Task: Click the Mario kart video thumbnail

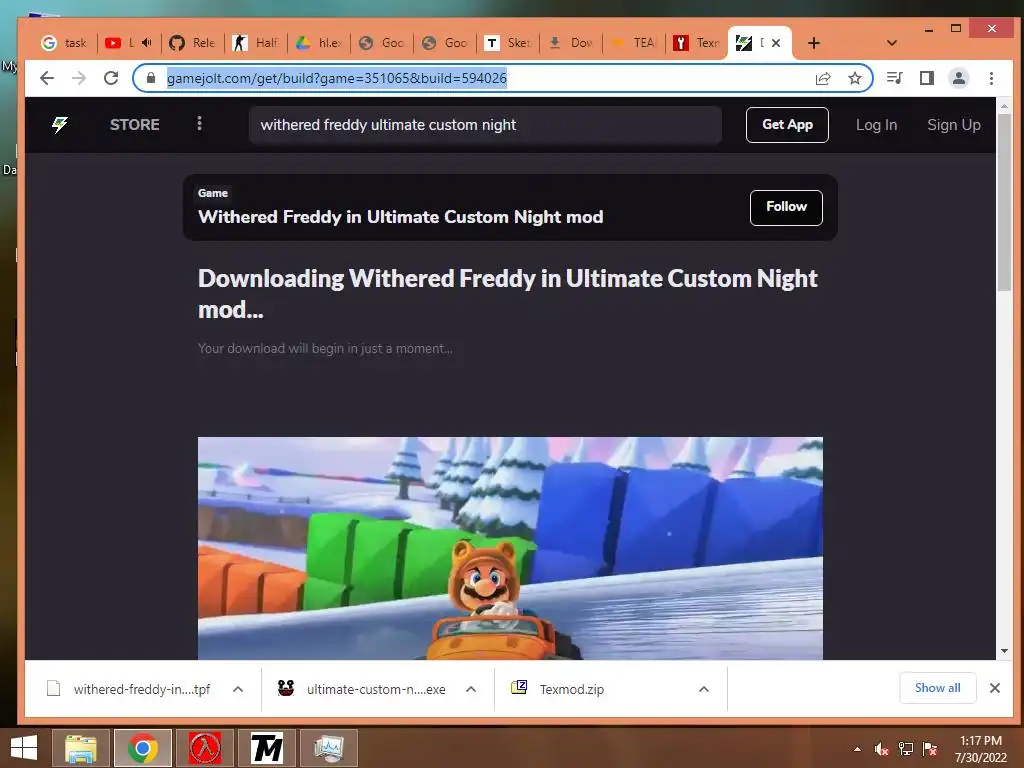Action: click(x=510, y=548)
